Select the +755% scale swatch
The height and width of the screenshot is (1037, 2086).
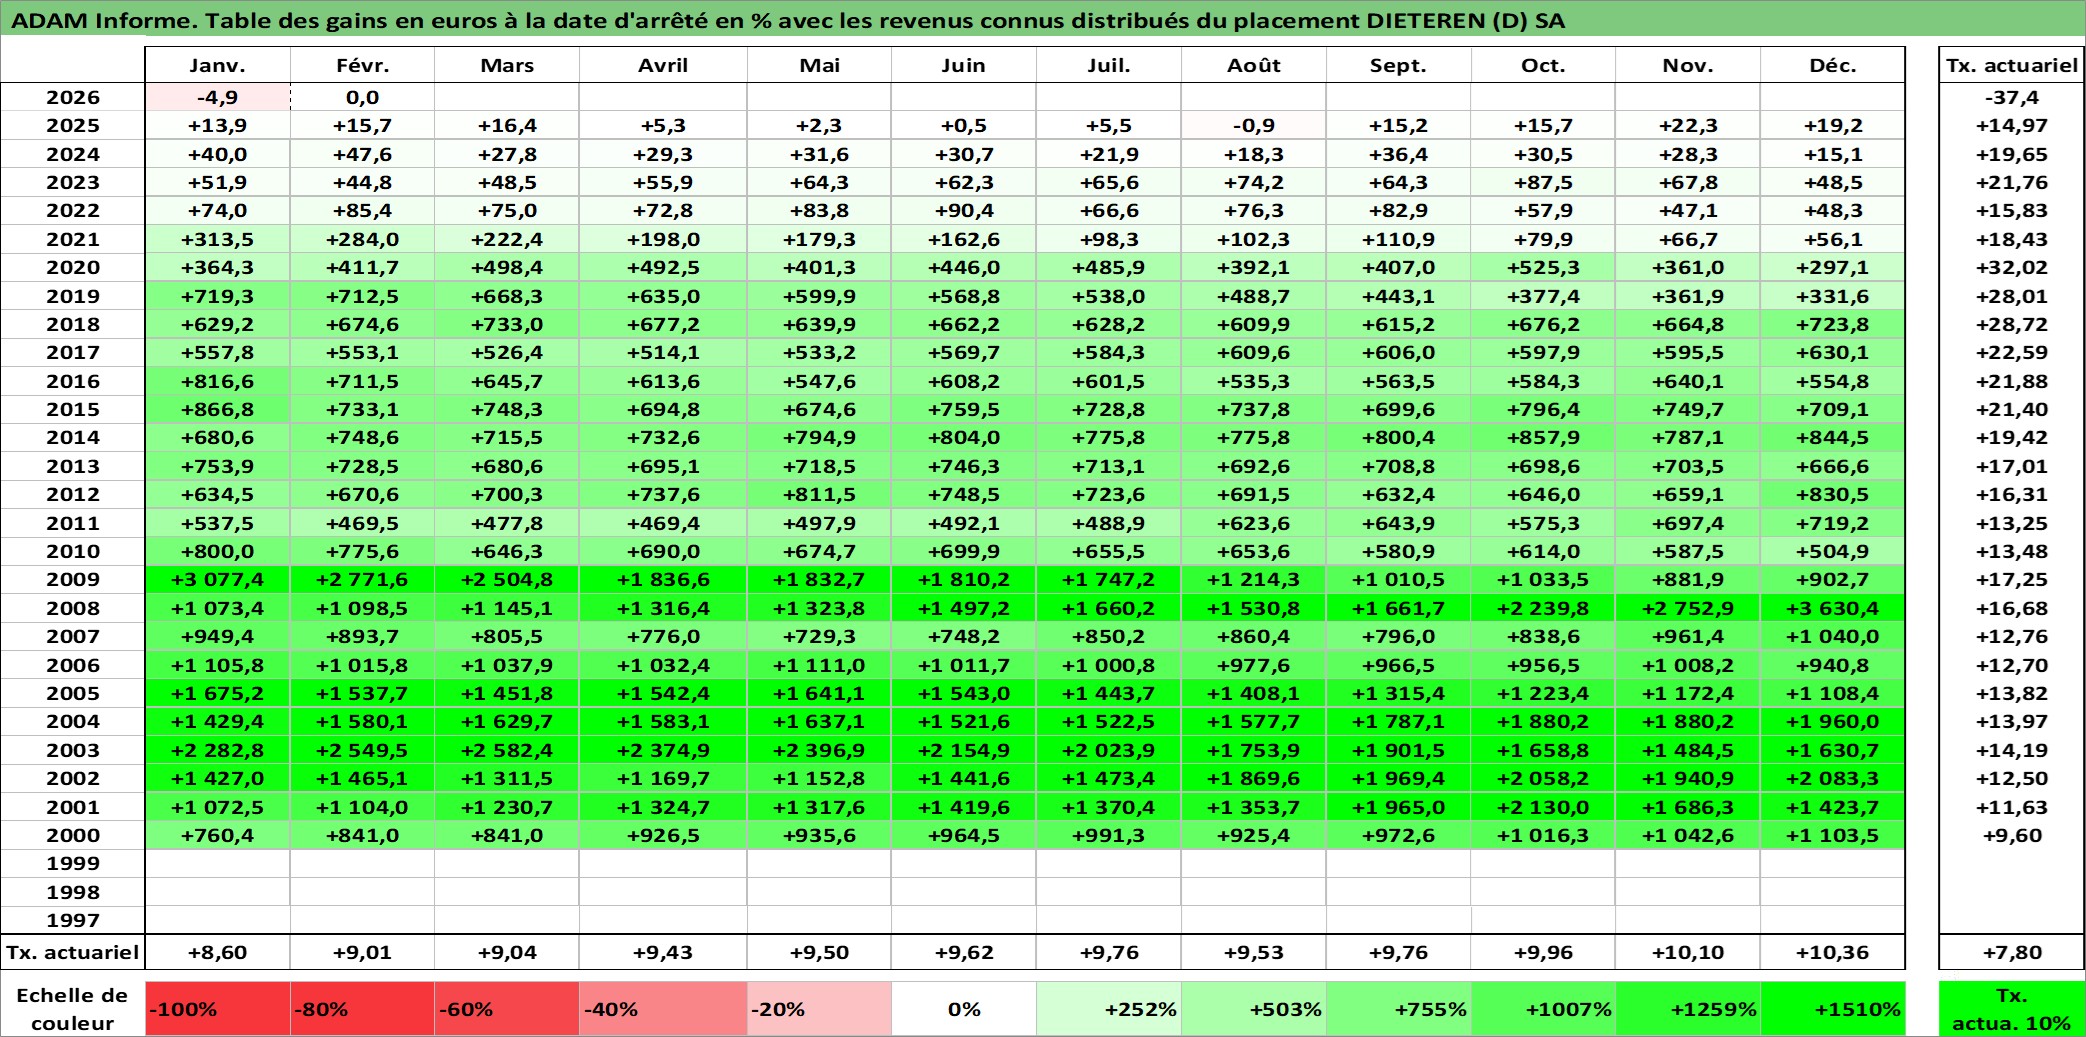(1399, 1009)
